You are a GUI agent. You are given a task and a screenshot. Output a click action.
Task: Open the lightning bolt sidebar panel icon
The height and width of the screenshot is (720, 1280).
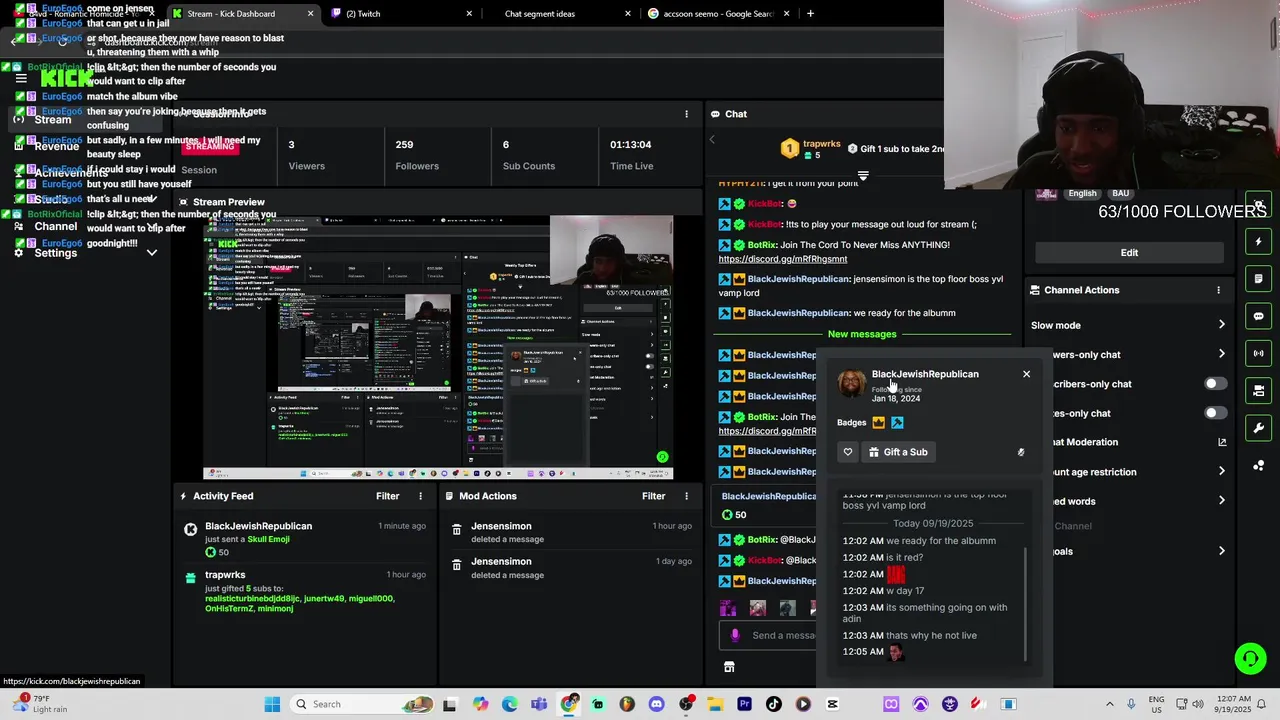1259,241
